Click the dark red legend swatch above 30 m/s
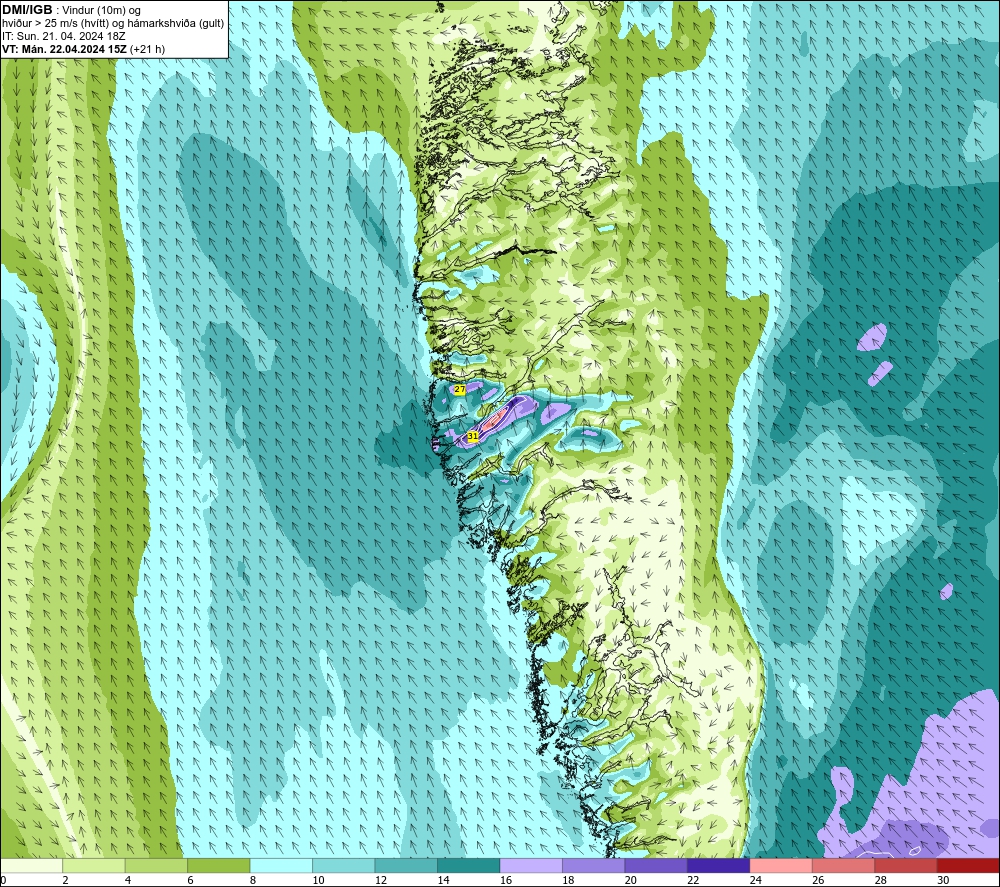 point(969,865)
